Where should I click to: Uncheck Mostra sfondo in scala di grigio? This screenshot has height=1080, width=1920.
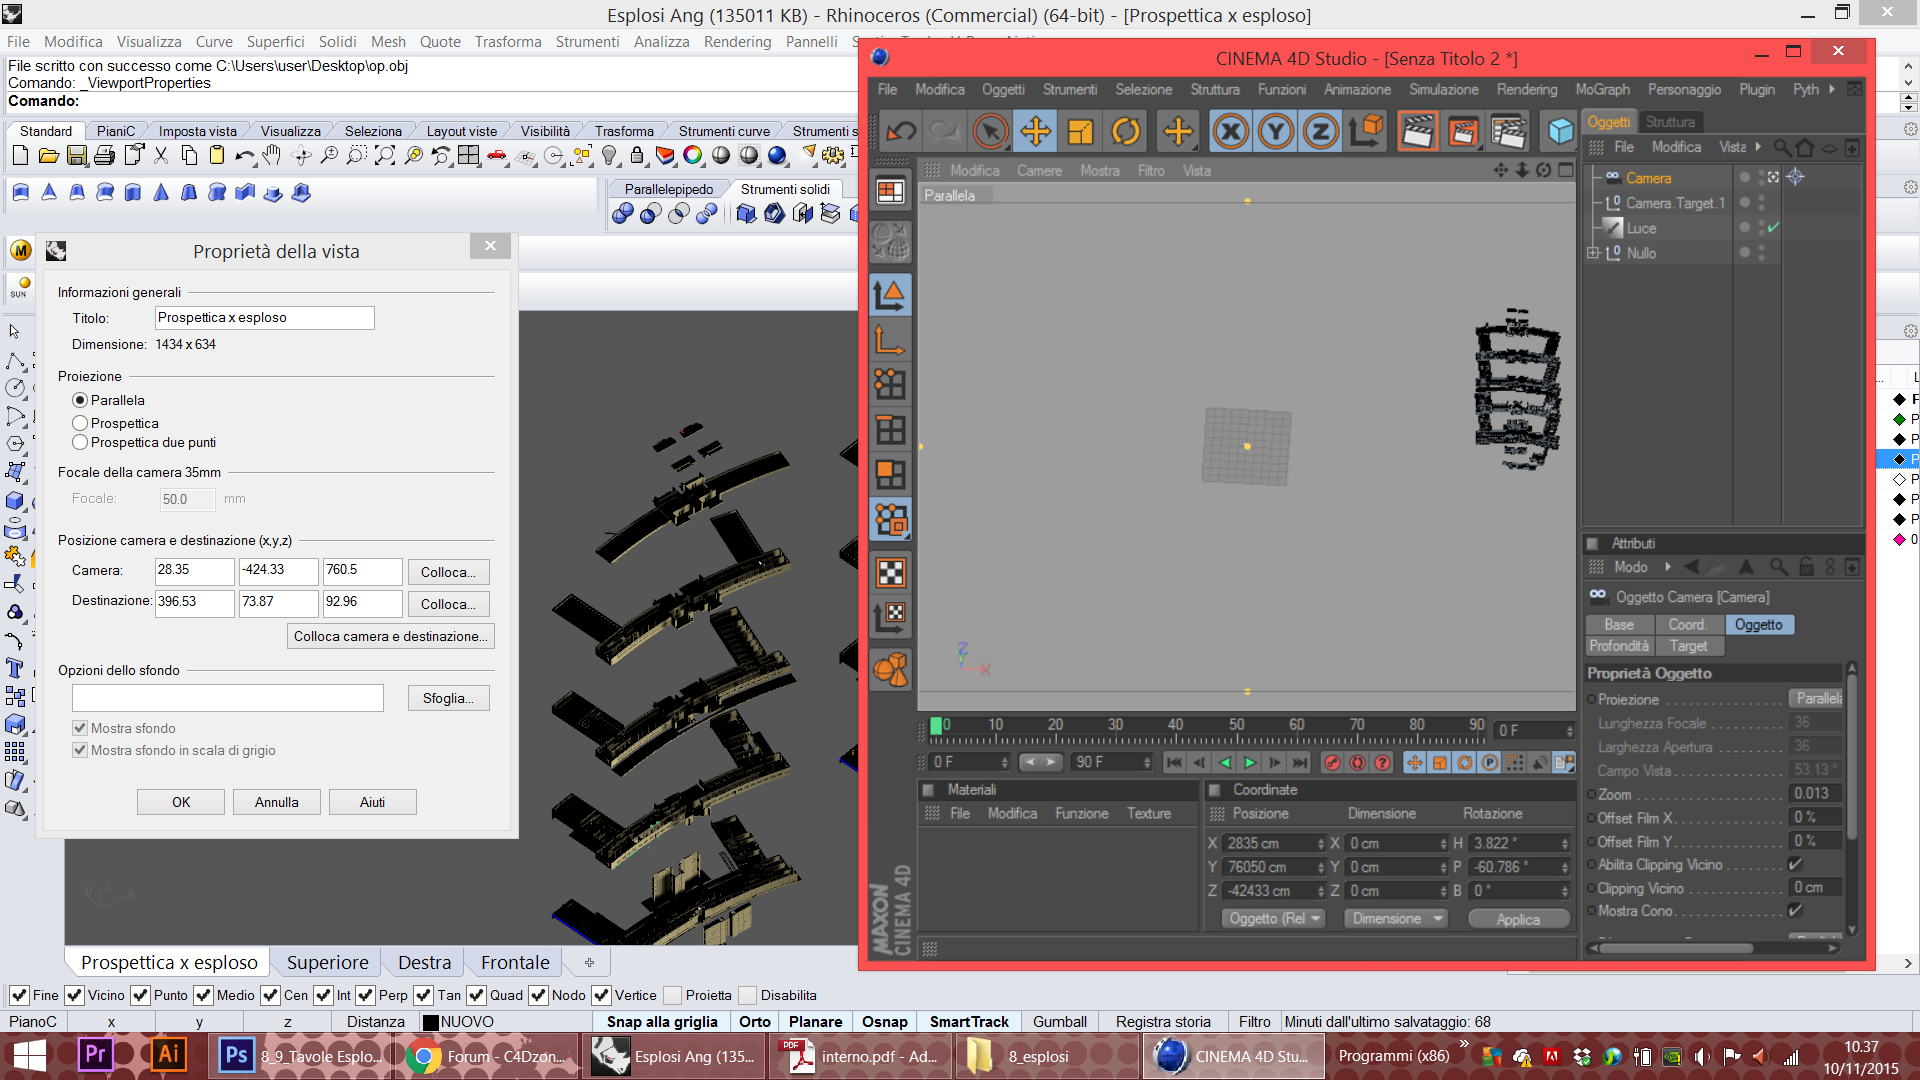coord(80,750)
